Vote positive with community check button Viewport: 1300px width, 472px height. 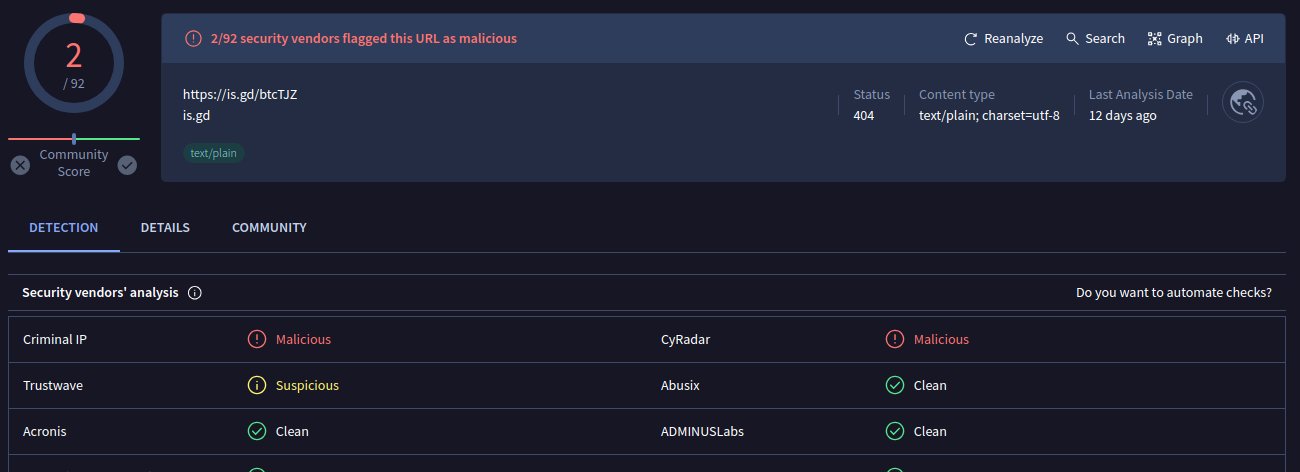coord(127,165)
